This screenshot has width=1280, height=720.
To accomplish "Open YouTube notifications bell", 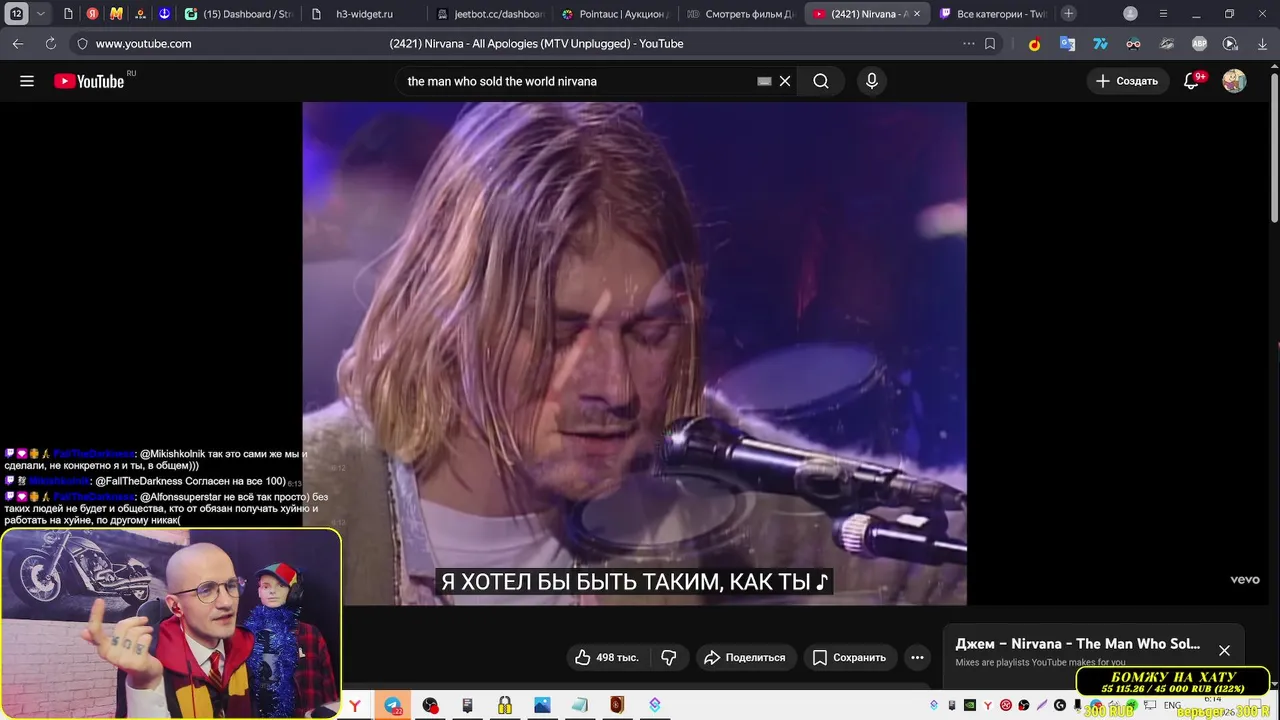I will (1191, 81).
